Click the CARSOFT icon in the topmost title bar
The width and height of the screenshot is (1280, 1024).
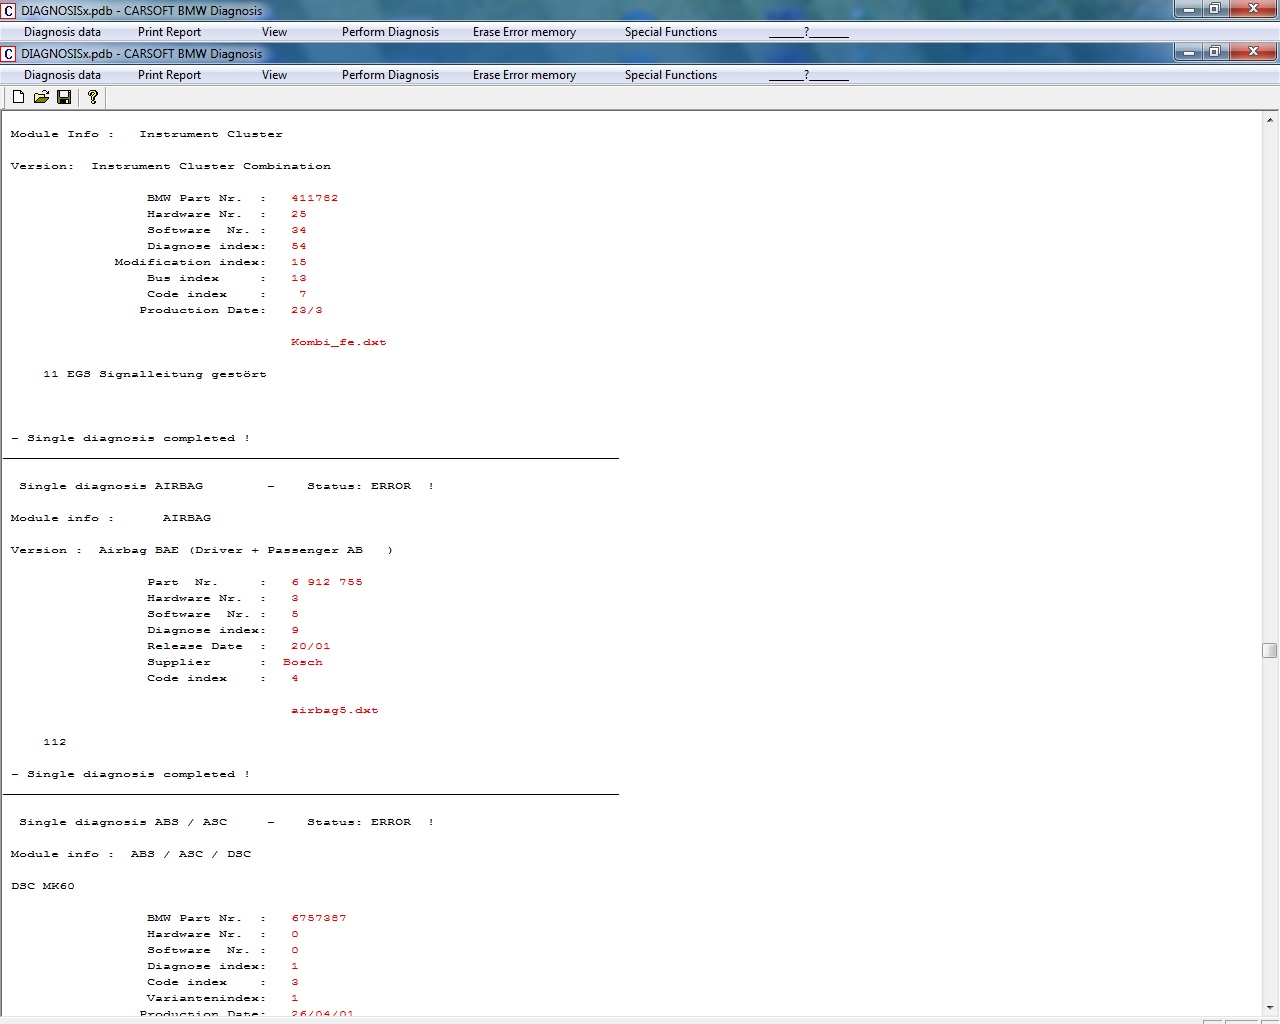tap(9, 11)
